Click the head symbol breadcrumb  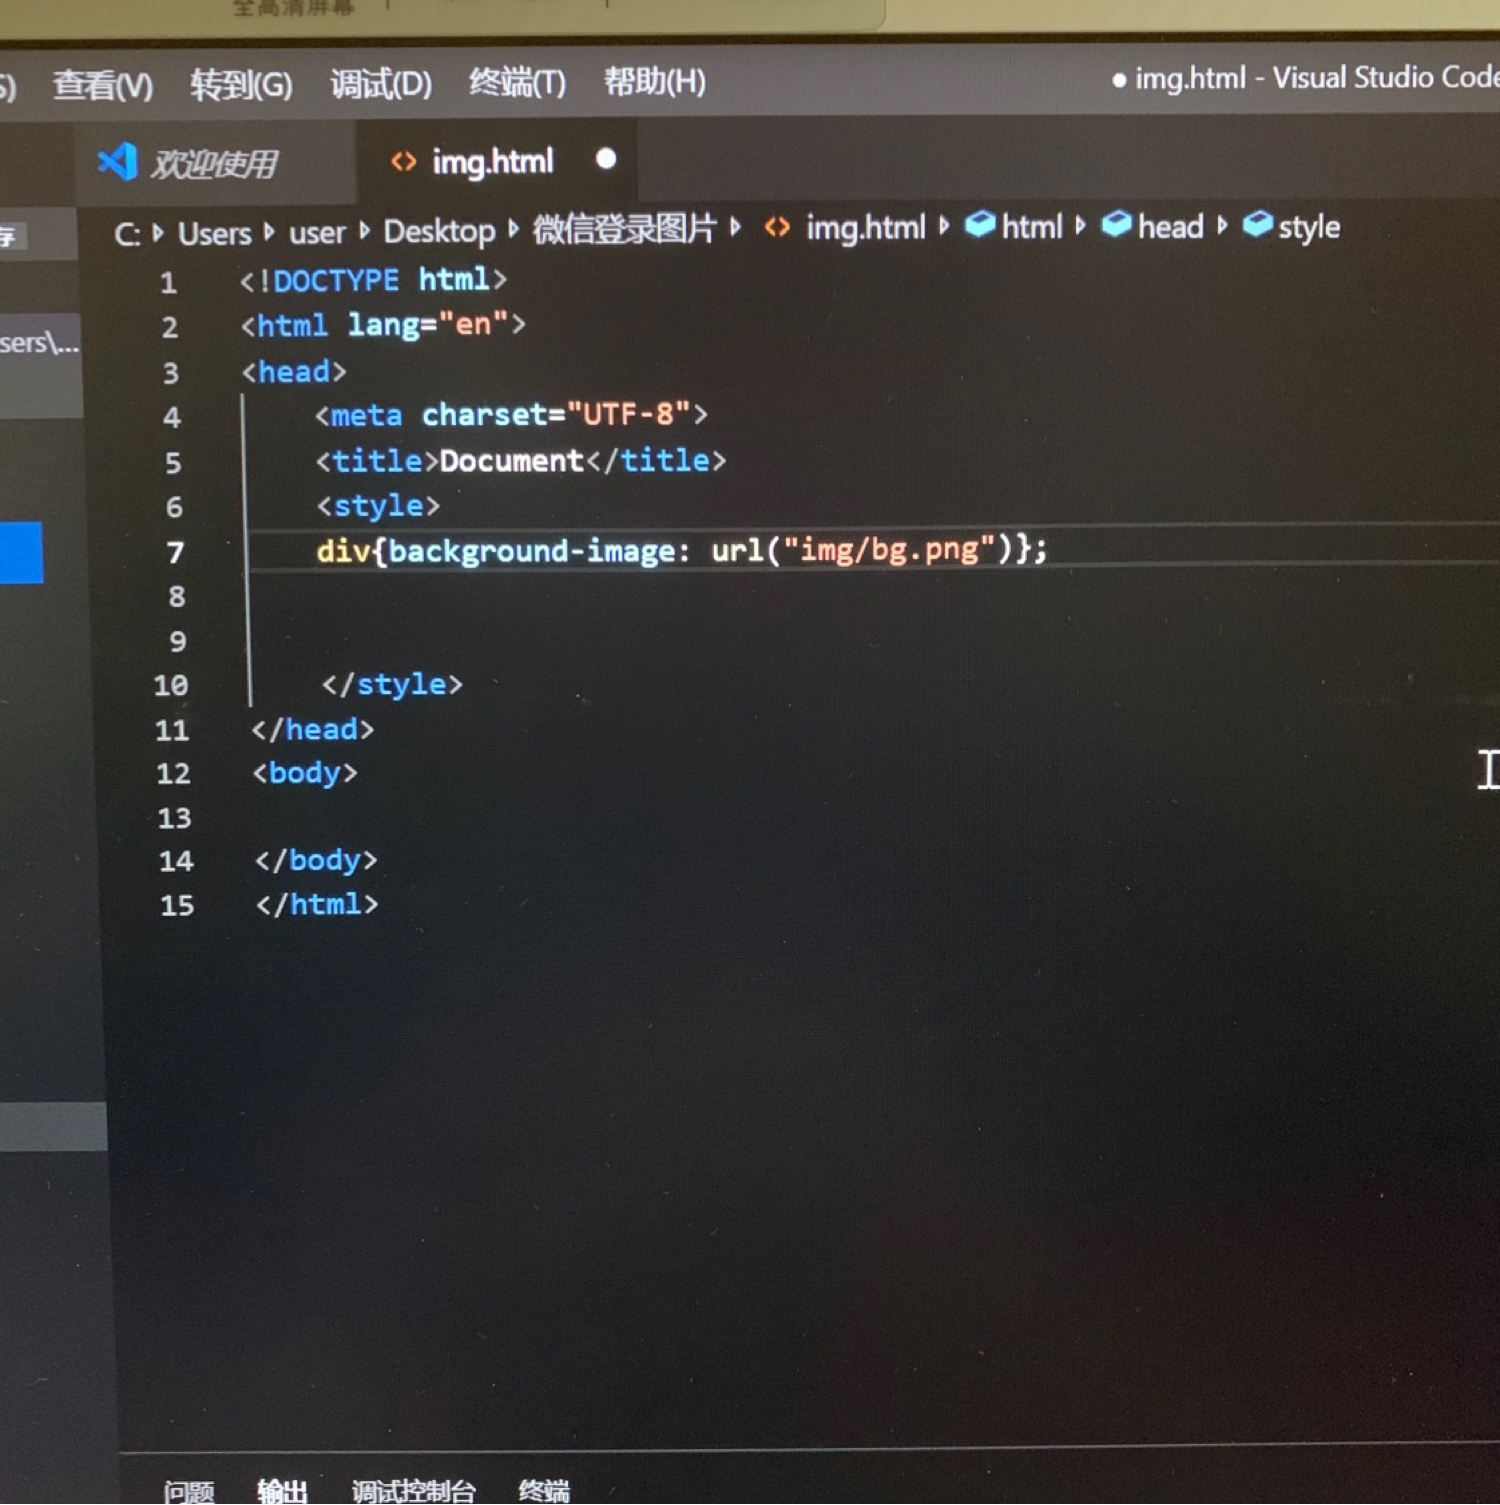[x=1170, y=227]
